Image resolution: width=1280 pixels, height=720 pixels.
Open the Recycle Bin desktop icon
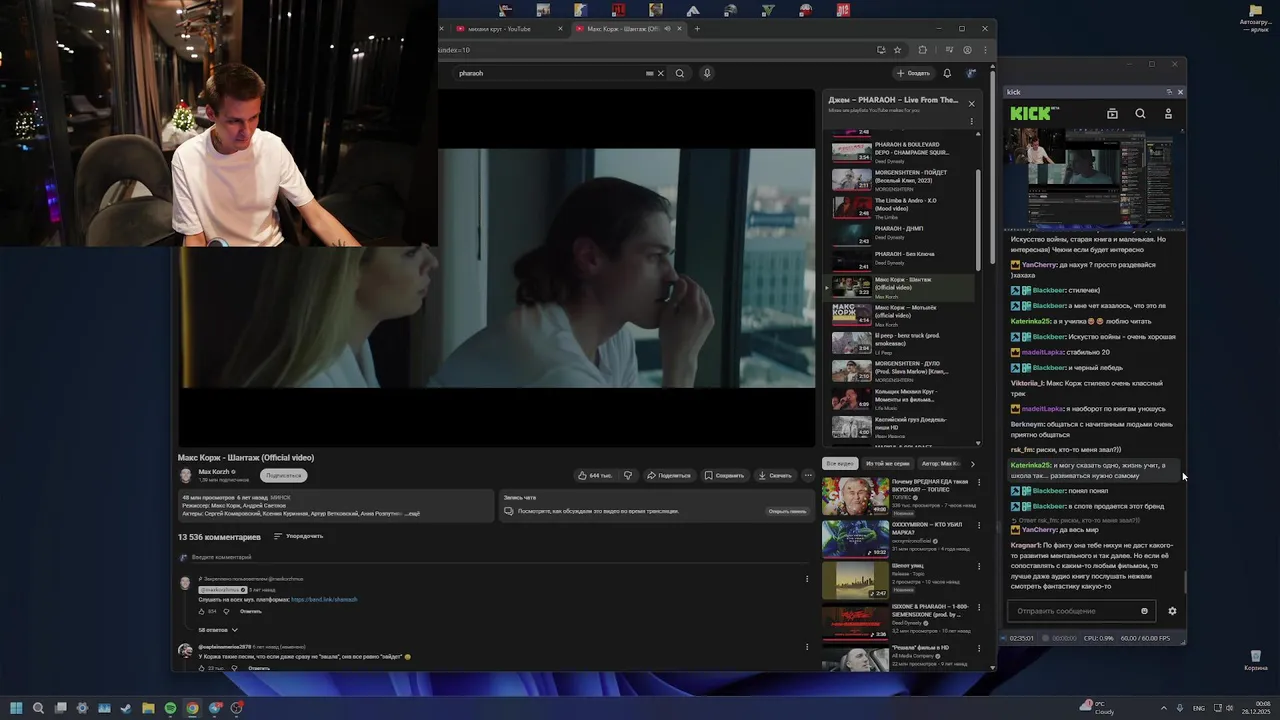pyautogui.click(x=1256, y=660)
